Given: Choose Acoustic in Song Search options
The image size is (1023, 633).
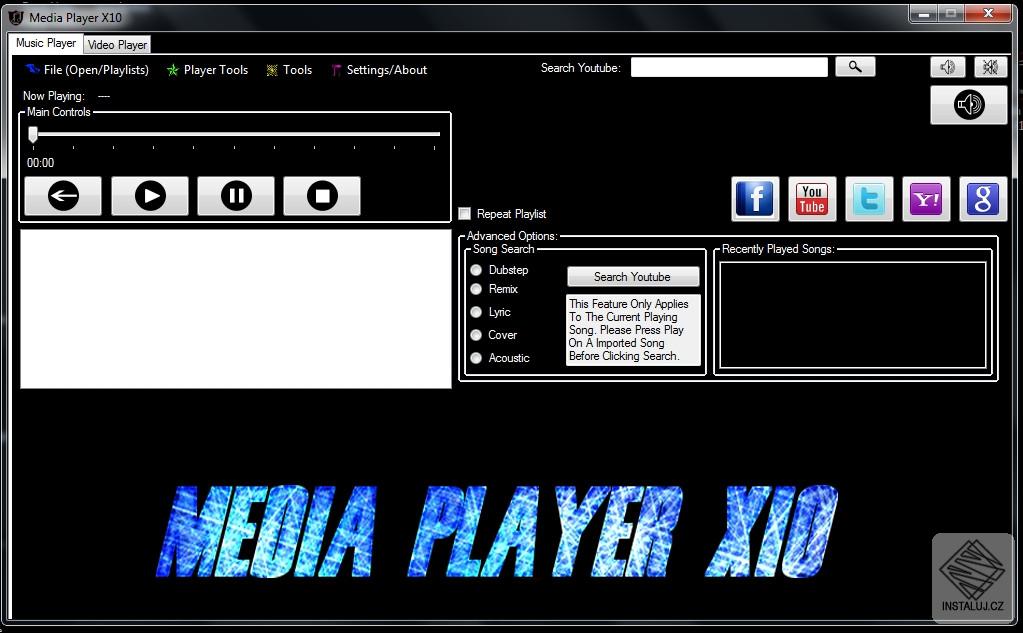Looking at the screenshot, I should click(x=476, y=358).
